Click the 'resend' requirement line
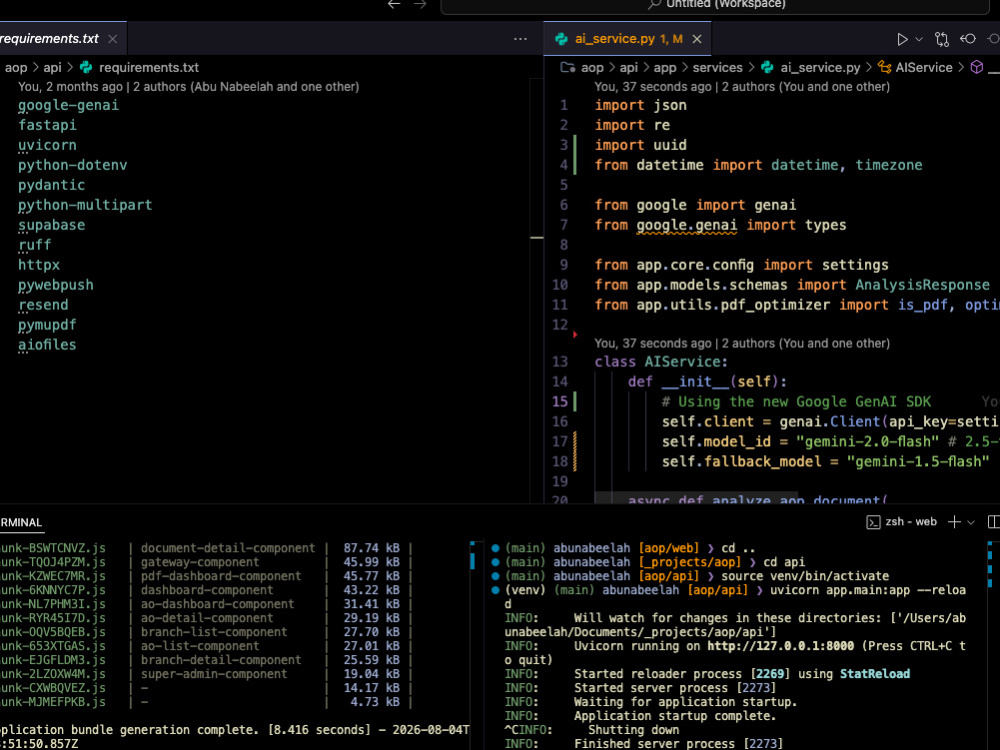This screenshot has height=750, width=1000. (x=43, y=305)
